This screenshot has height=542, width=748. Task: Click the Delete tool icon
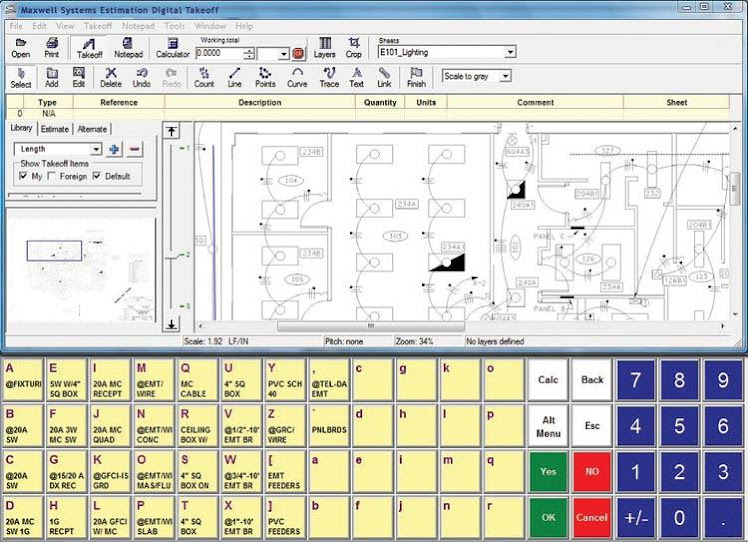[x=111, y=78]
